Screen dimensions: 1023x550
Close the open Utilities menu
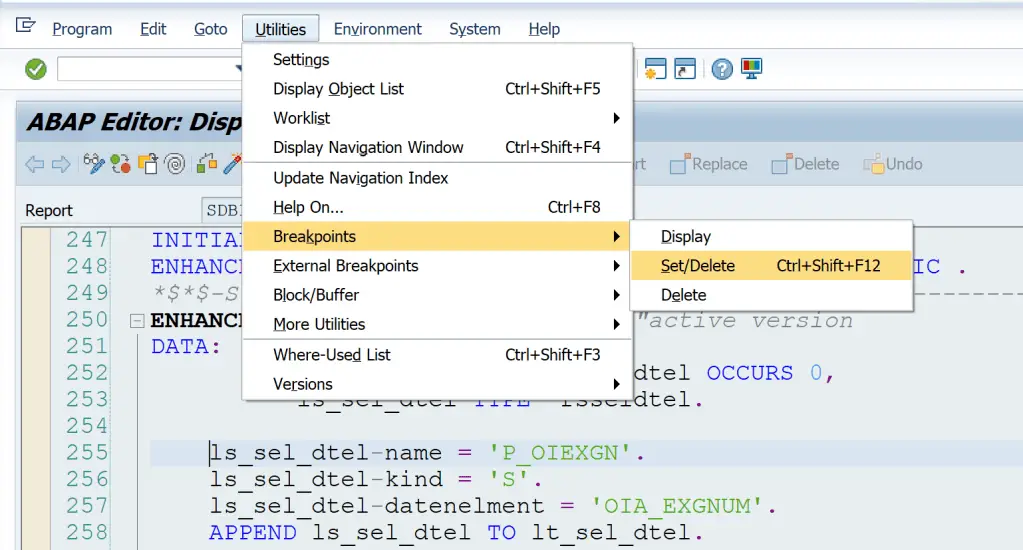point(281,29)
